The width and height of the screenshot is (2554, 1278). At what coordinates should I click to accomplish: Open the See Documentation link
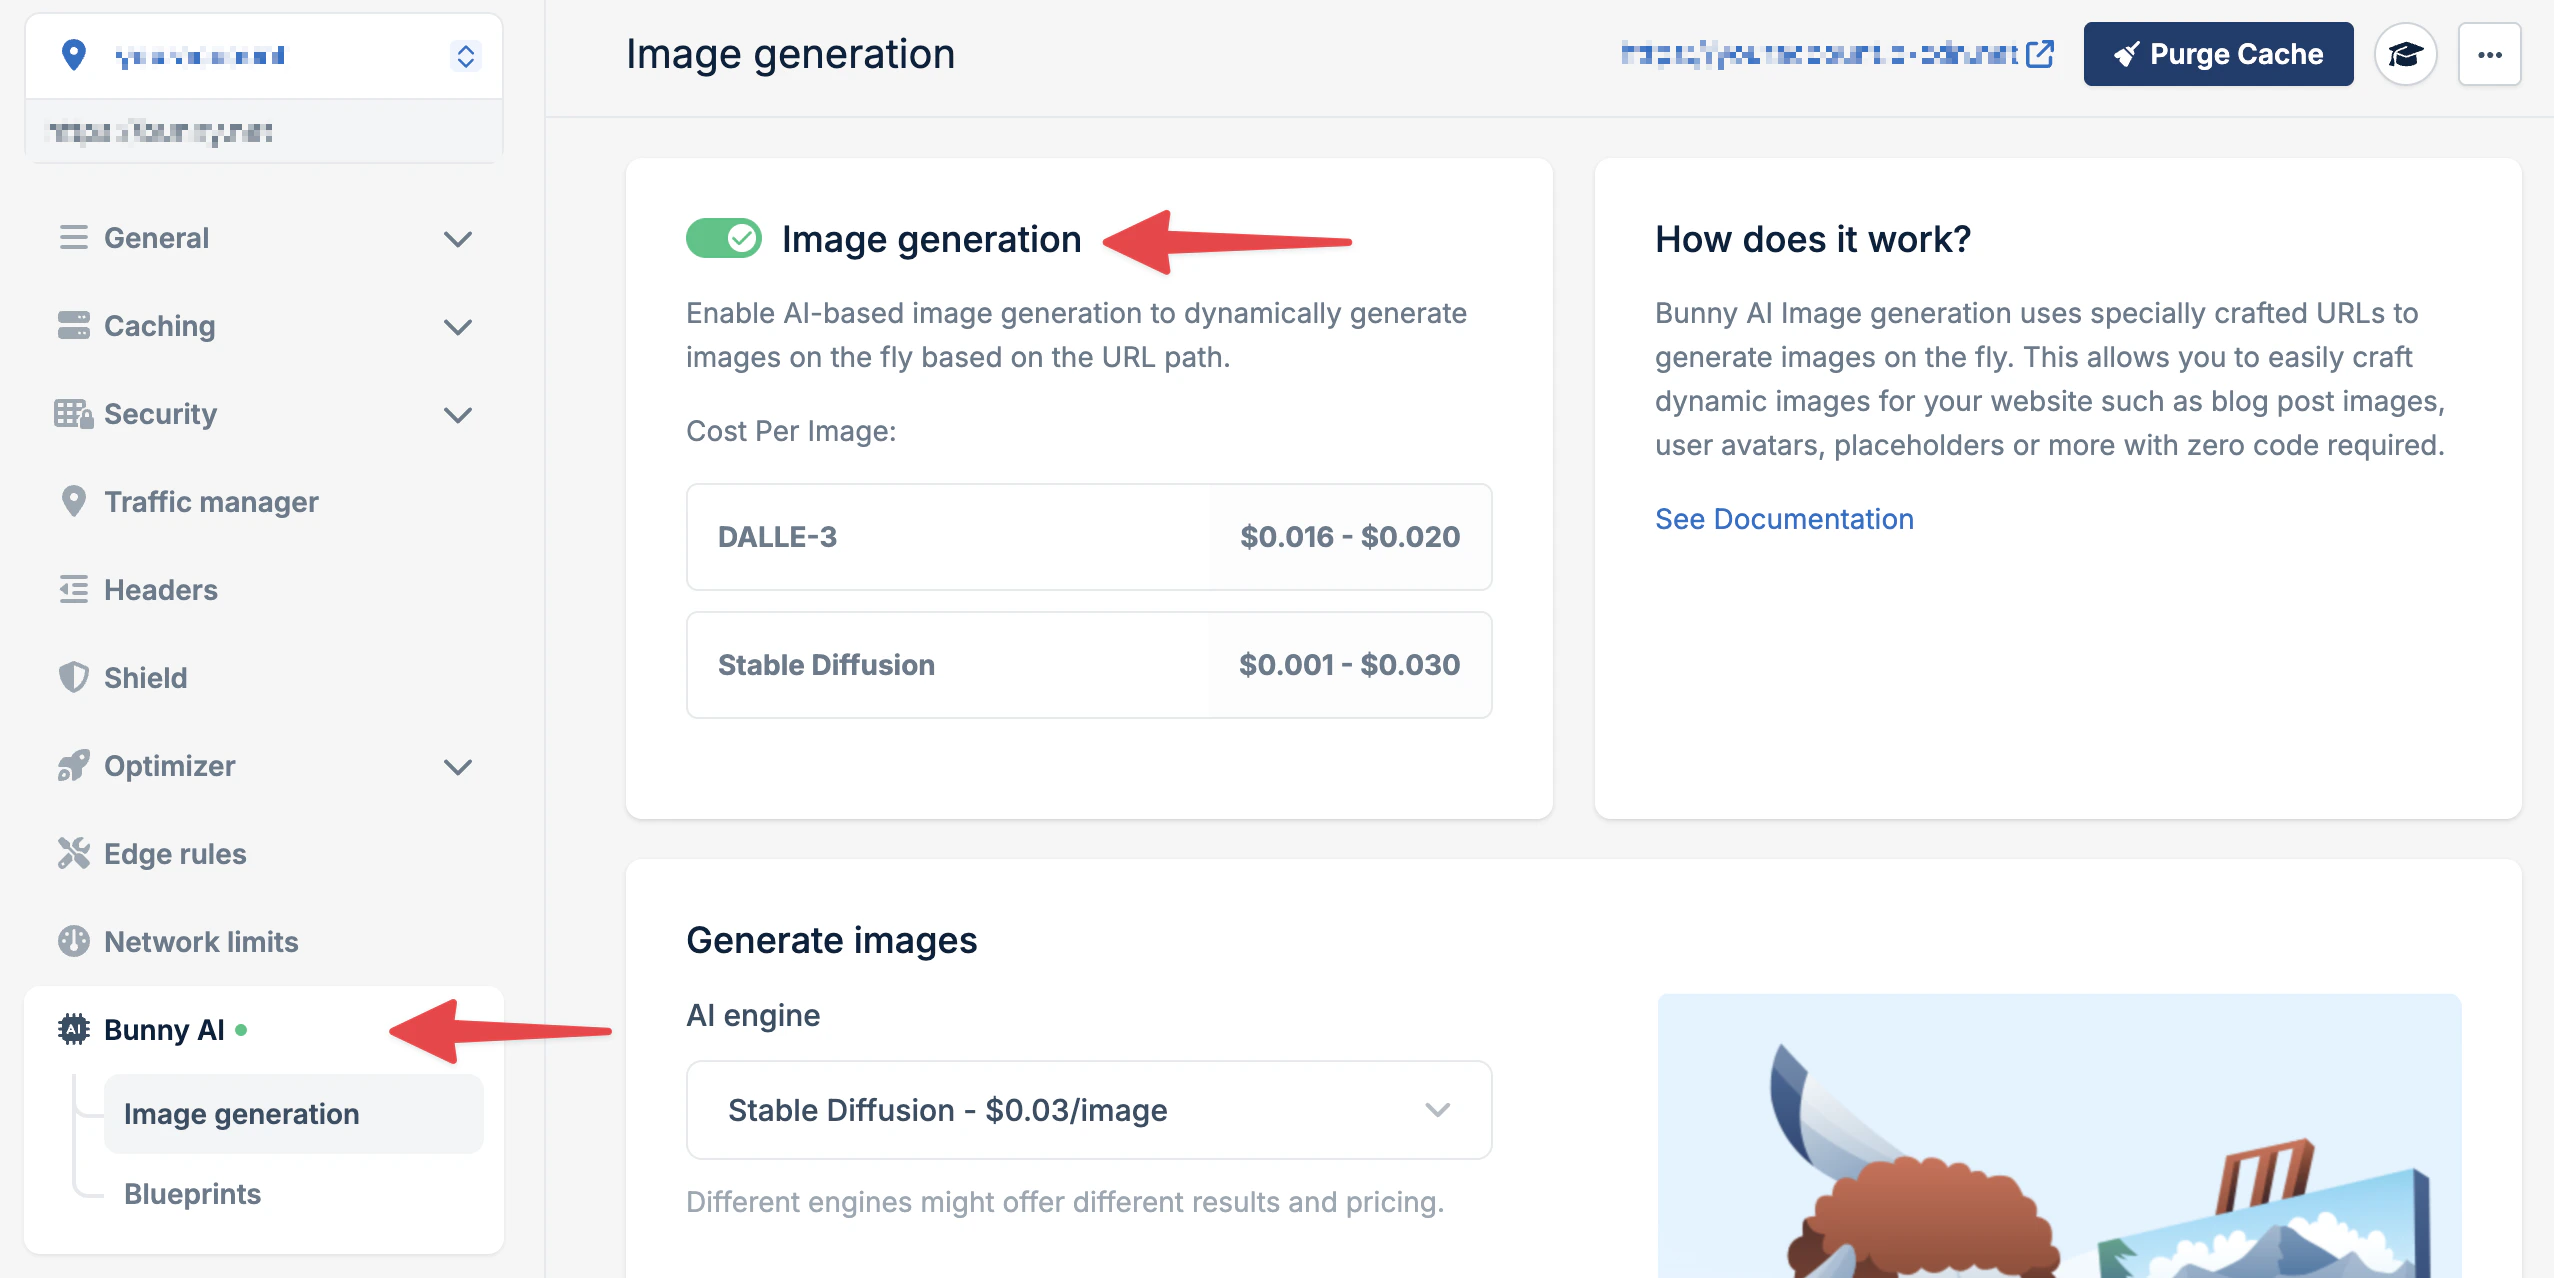click(x=1784, y=519)
